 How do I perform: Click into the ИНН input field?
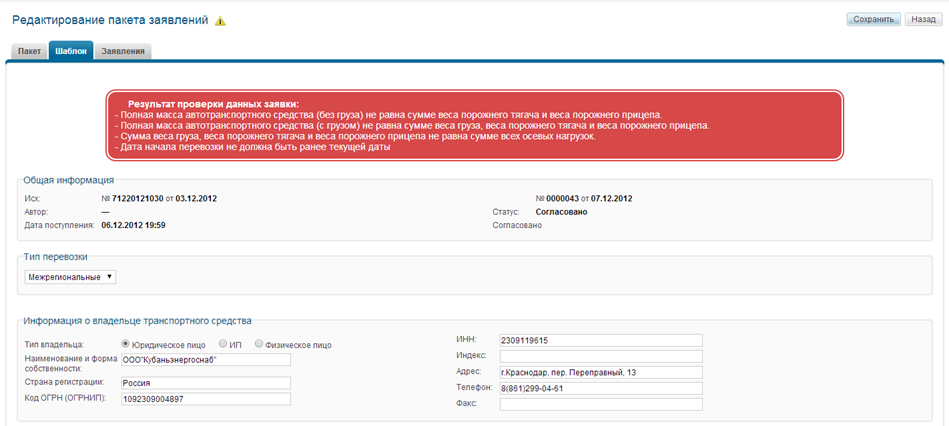[x=601, y=340]
